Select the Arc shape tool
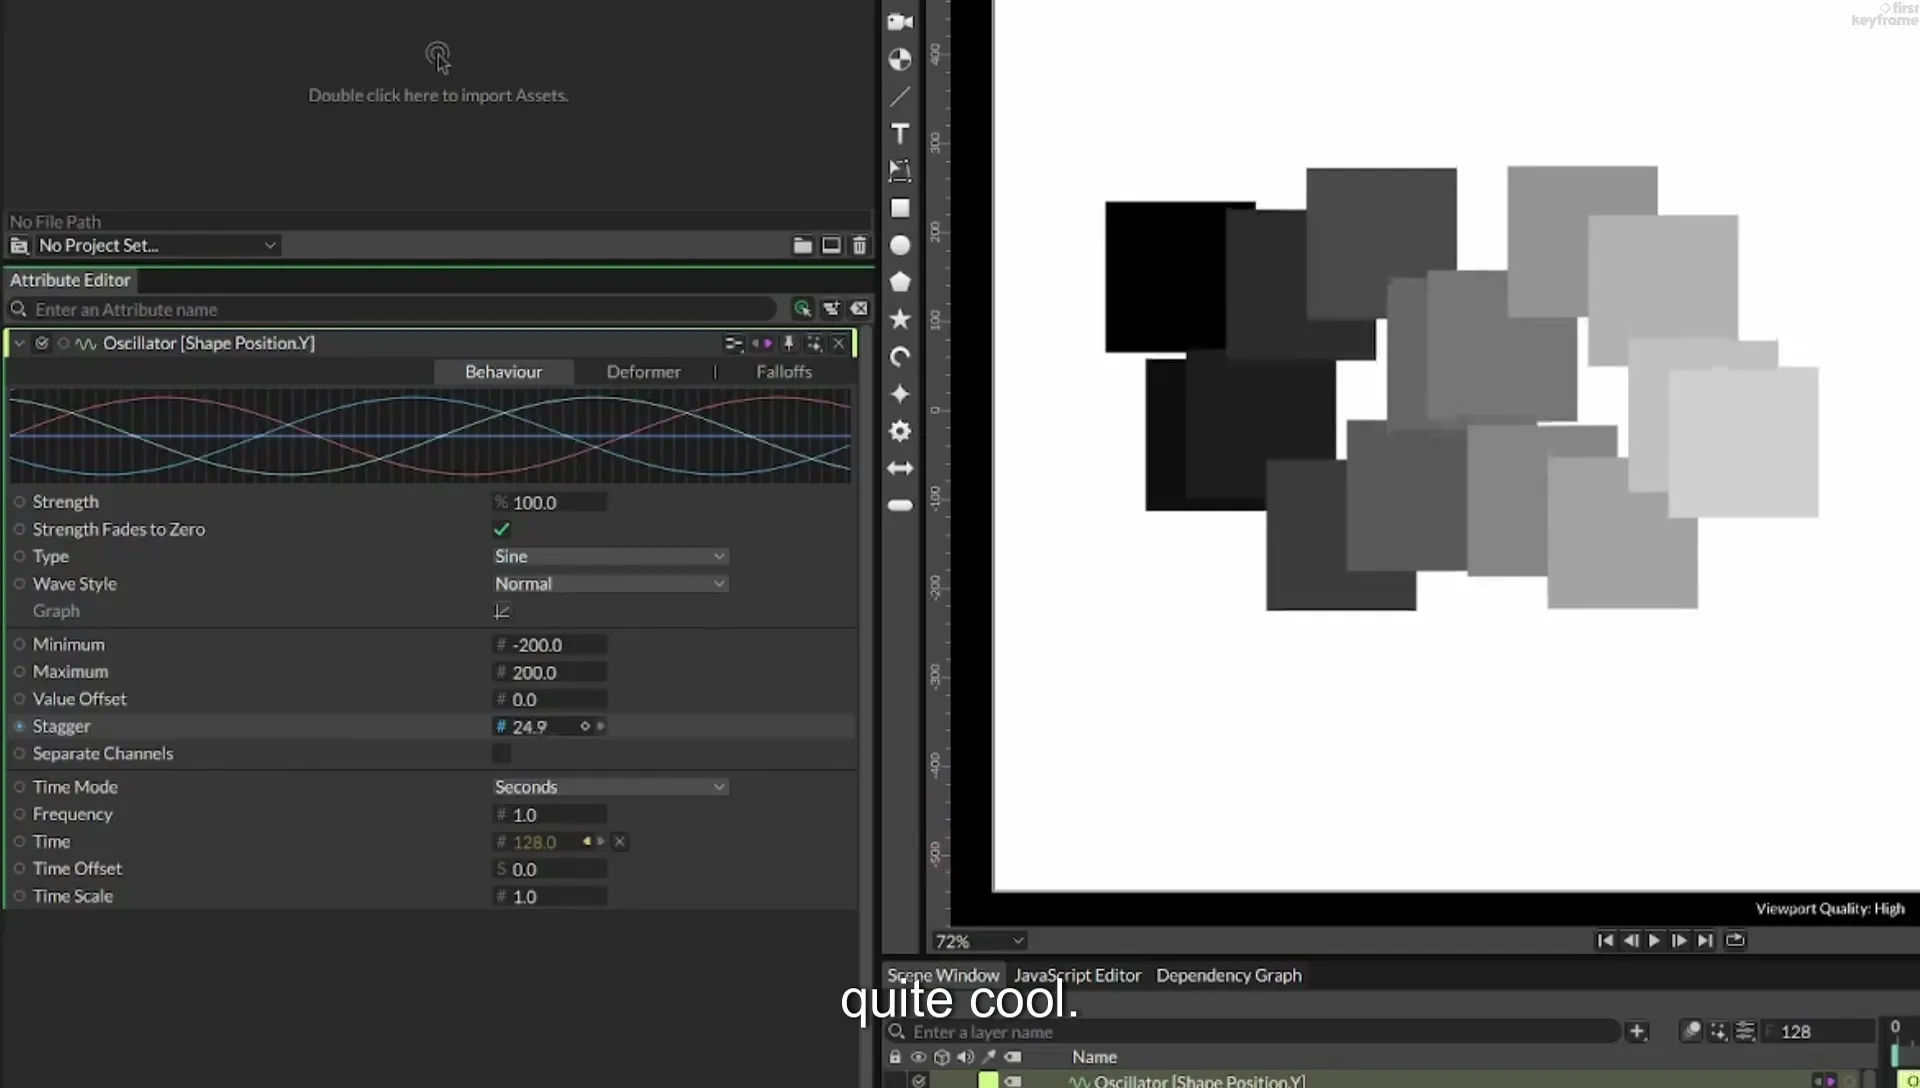Screen dimensions: 1920x1088 coord(900,357)
